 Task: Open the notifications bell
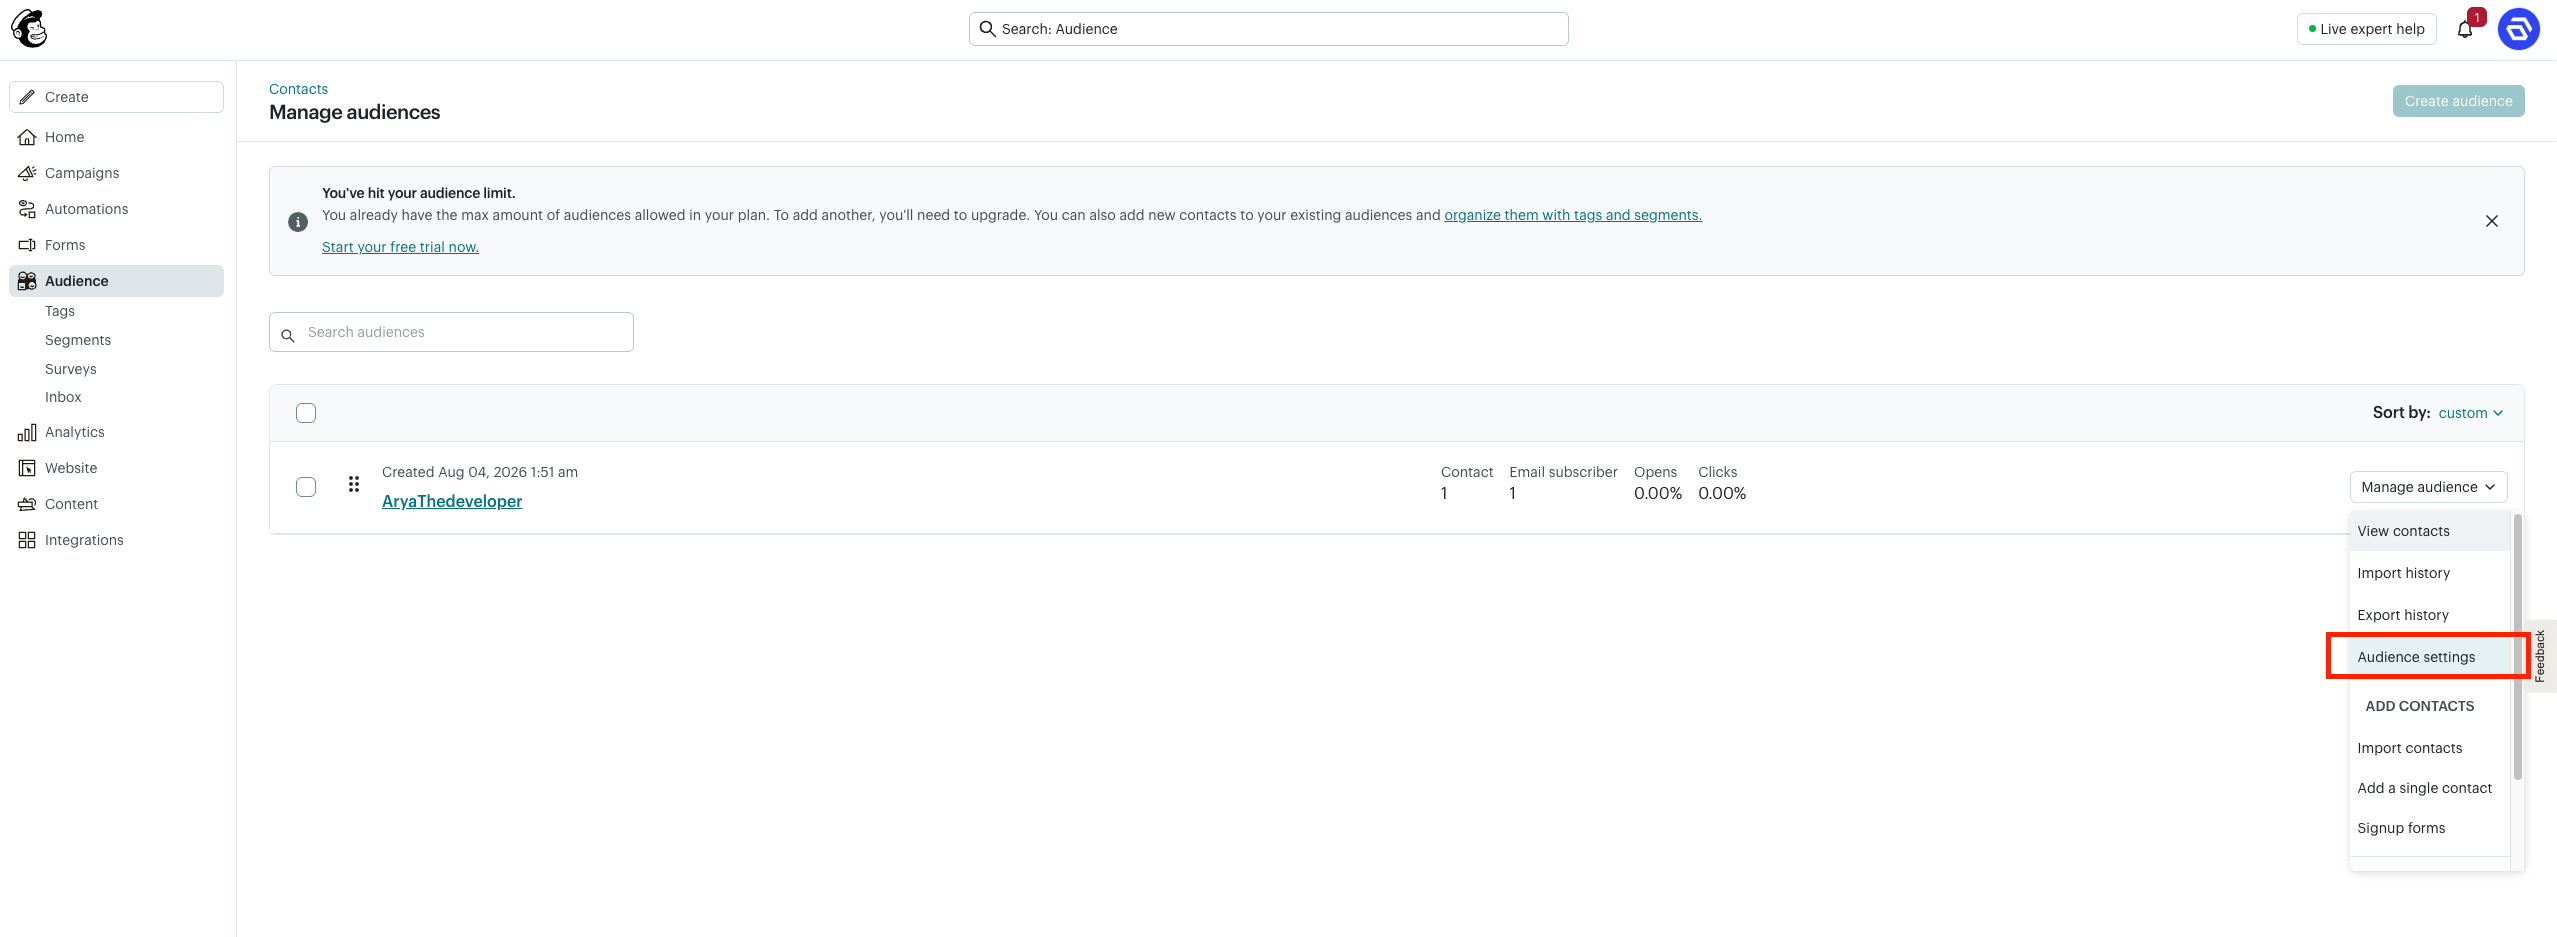(x=2465, y=29)
